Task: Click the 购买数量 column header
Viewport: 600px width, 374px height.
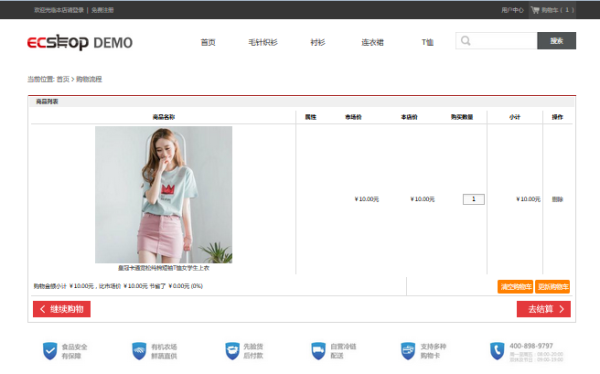Action: pyautogui.click(x=461, y=117)
